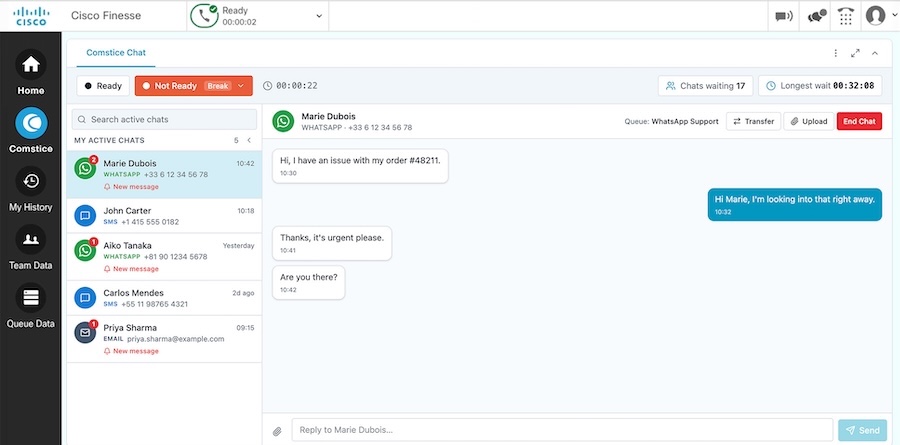Open the voice Ready state dropdown

pos(319,16)
